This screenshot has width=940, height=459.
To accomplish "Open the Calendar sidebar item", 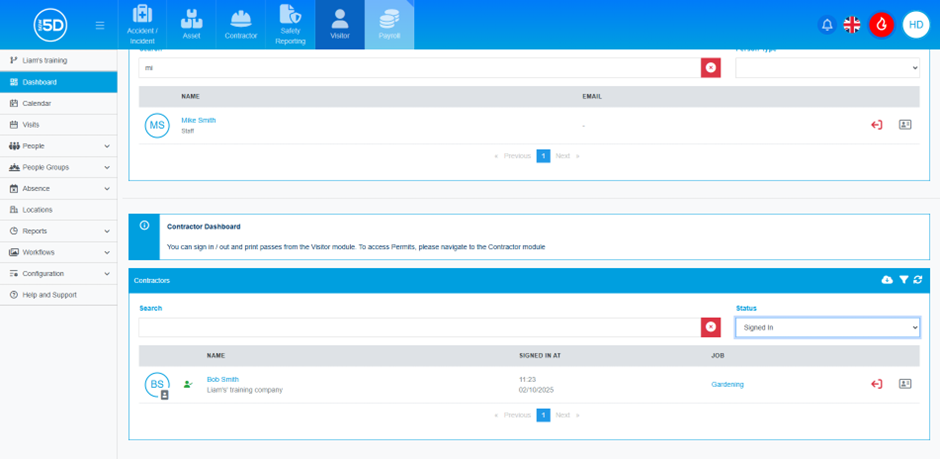I will point(37,103).
